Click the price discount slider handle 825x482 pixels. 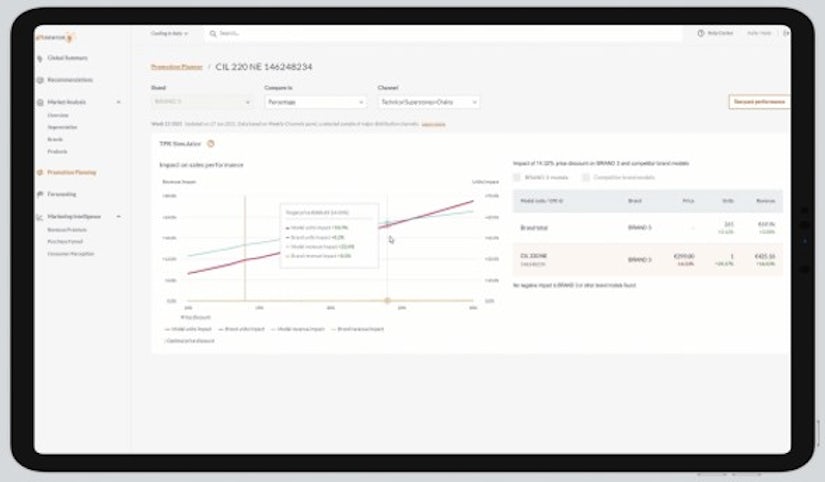click(x=387, y=300)
